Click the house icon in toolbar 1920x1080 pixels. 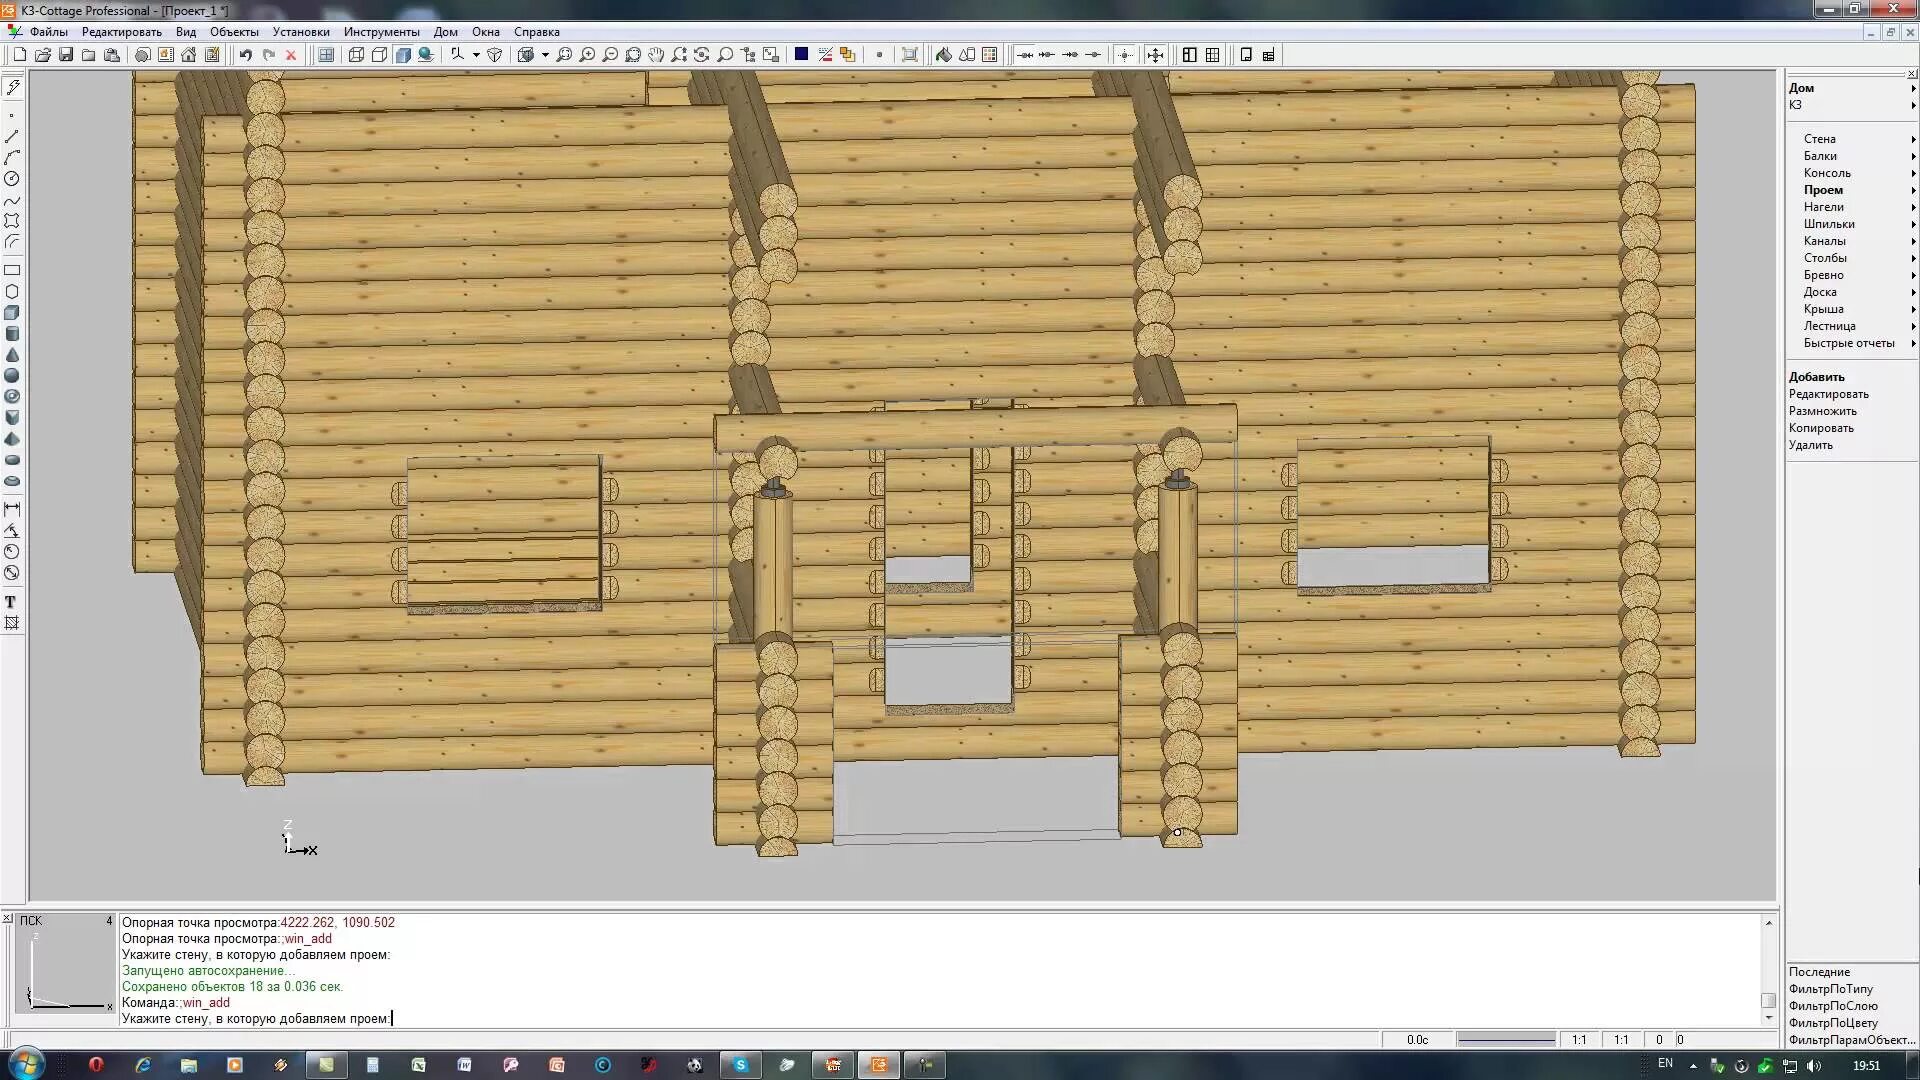(x=189, y=55)
